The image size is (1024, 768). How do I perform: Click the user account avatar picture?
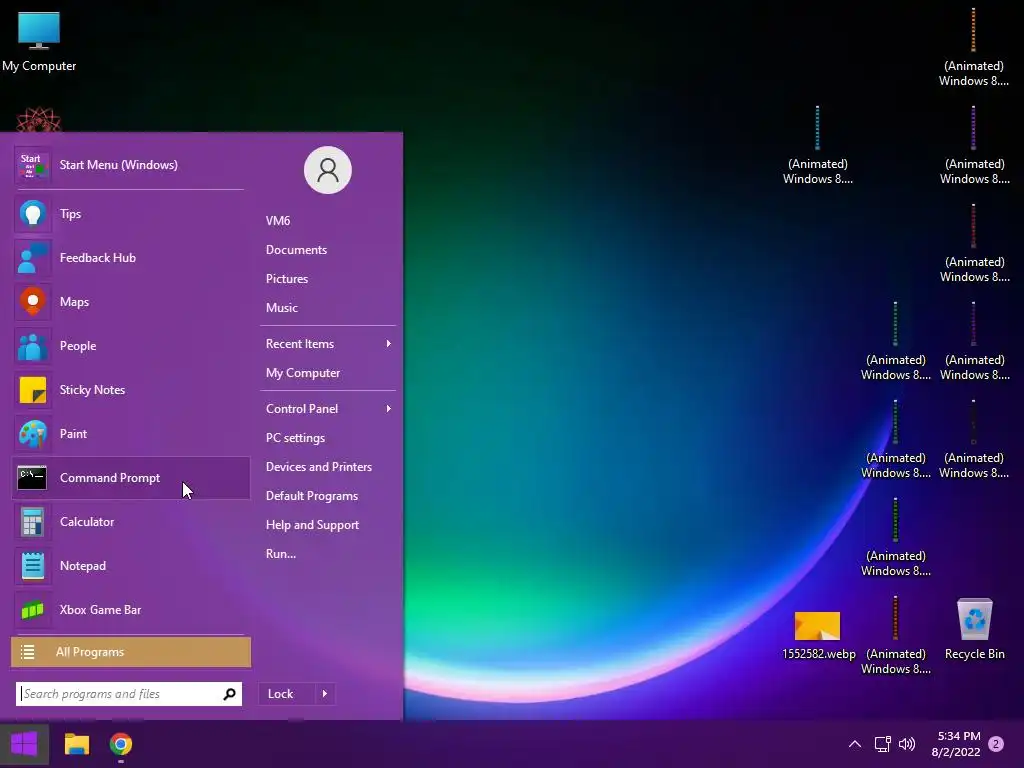click(328, 170)
